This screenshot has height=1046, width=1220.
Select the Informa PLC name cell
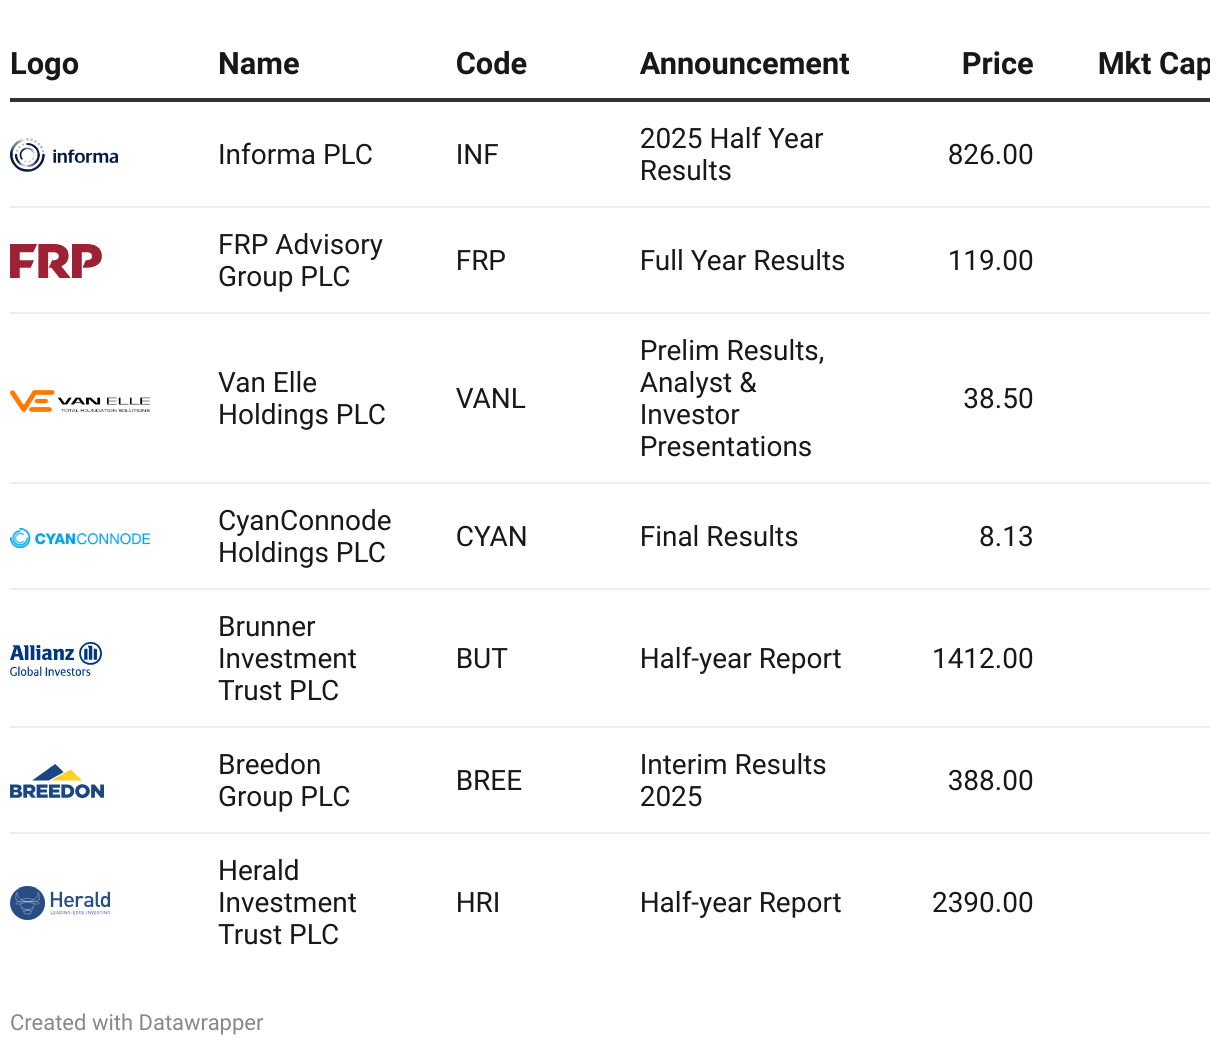295,155
